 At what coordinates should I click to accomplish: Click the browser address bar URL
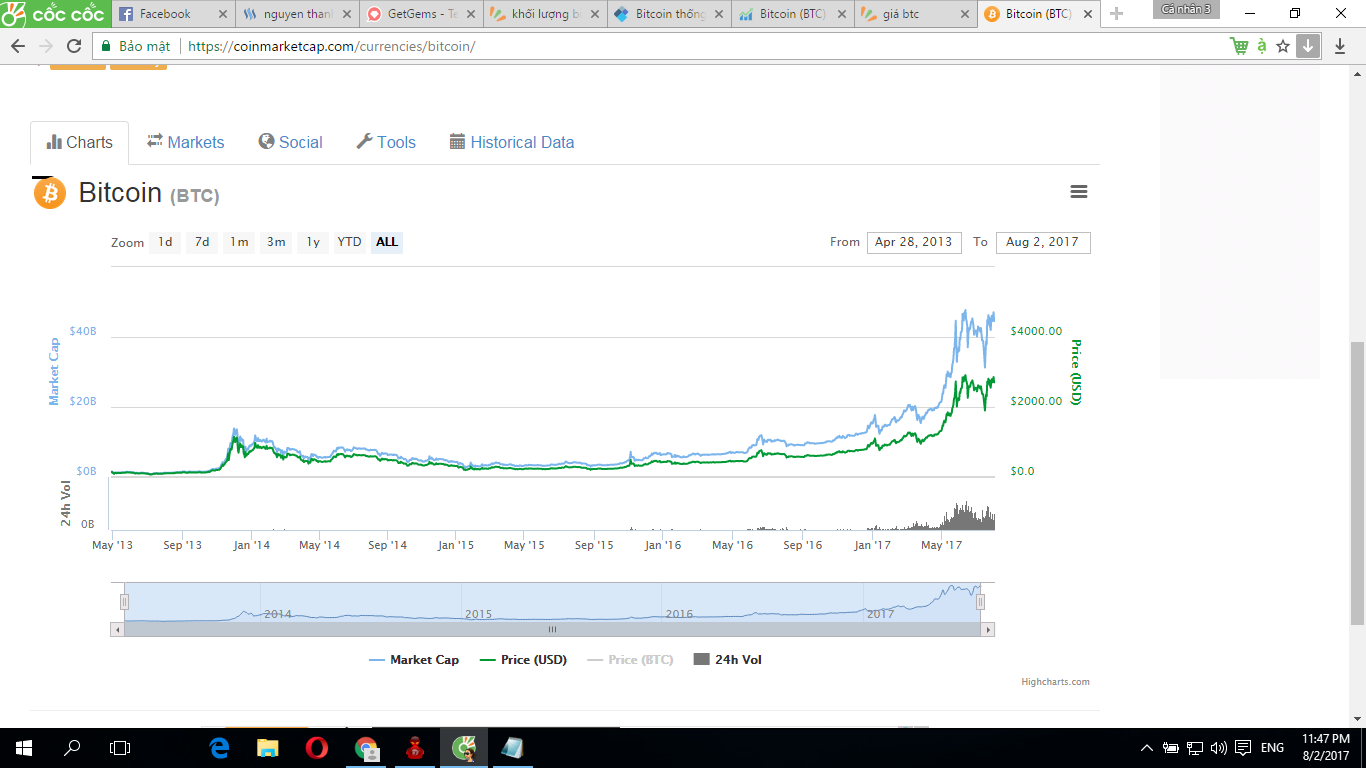(331, 47)
